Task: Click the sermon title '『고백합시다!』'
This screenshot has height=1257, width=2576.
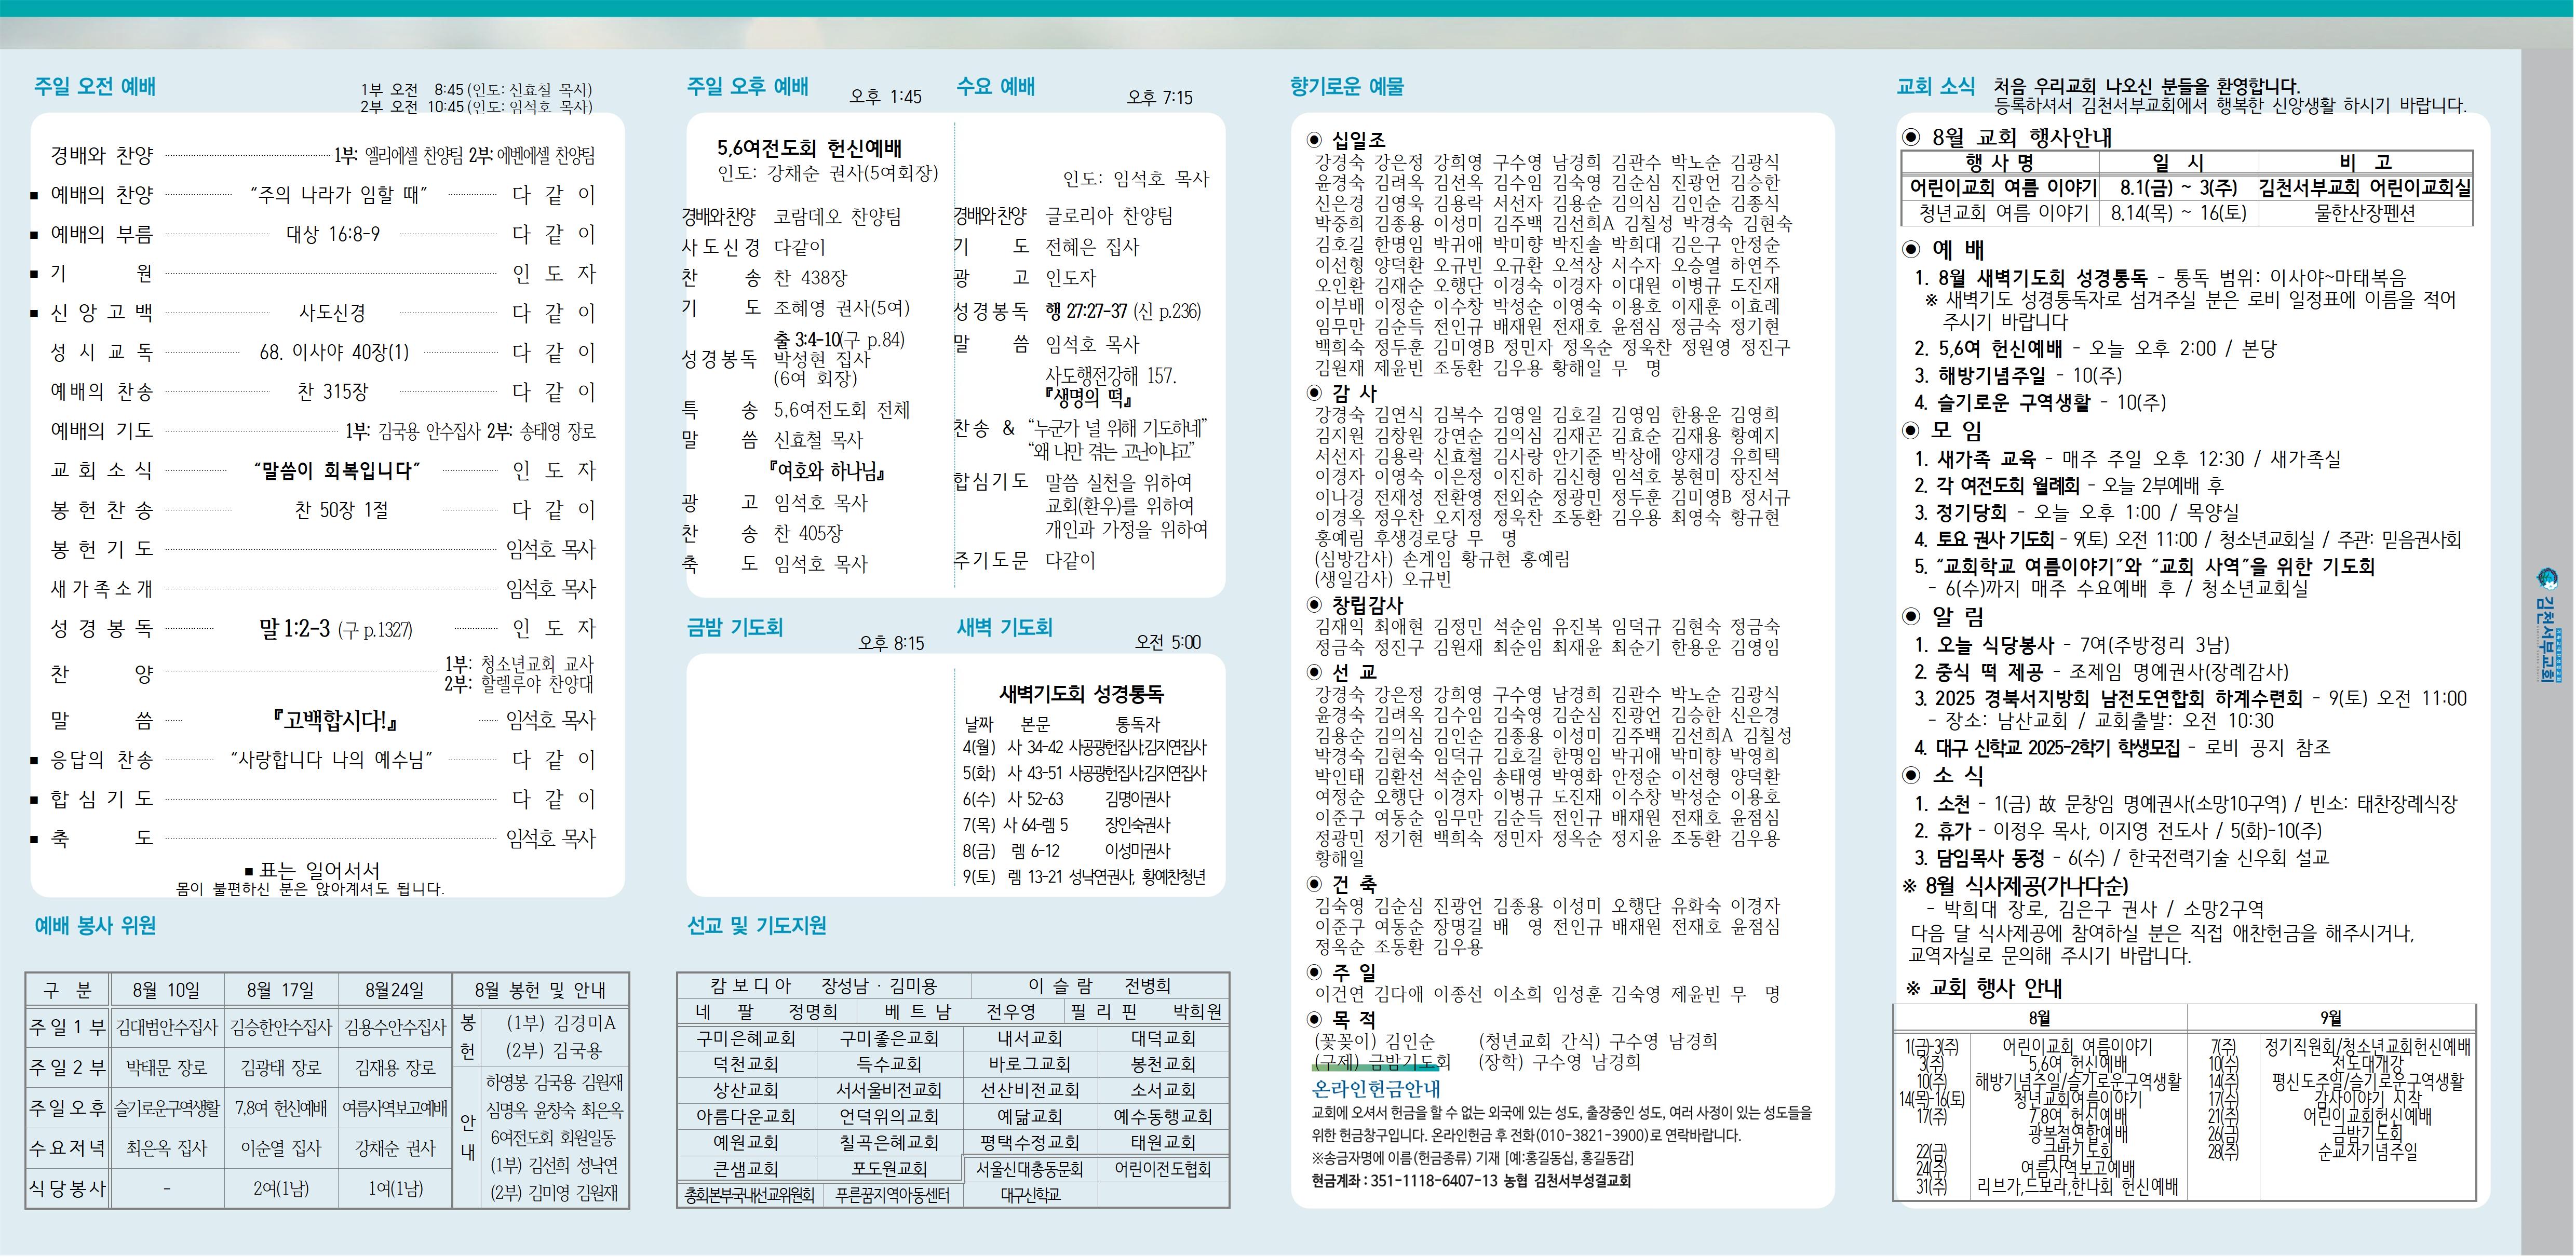Action: pyautogui.click(x=335, y=720)
